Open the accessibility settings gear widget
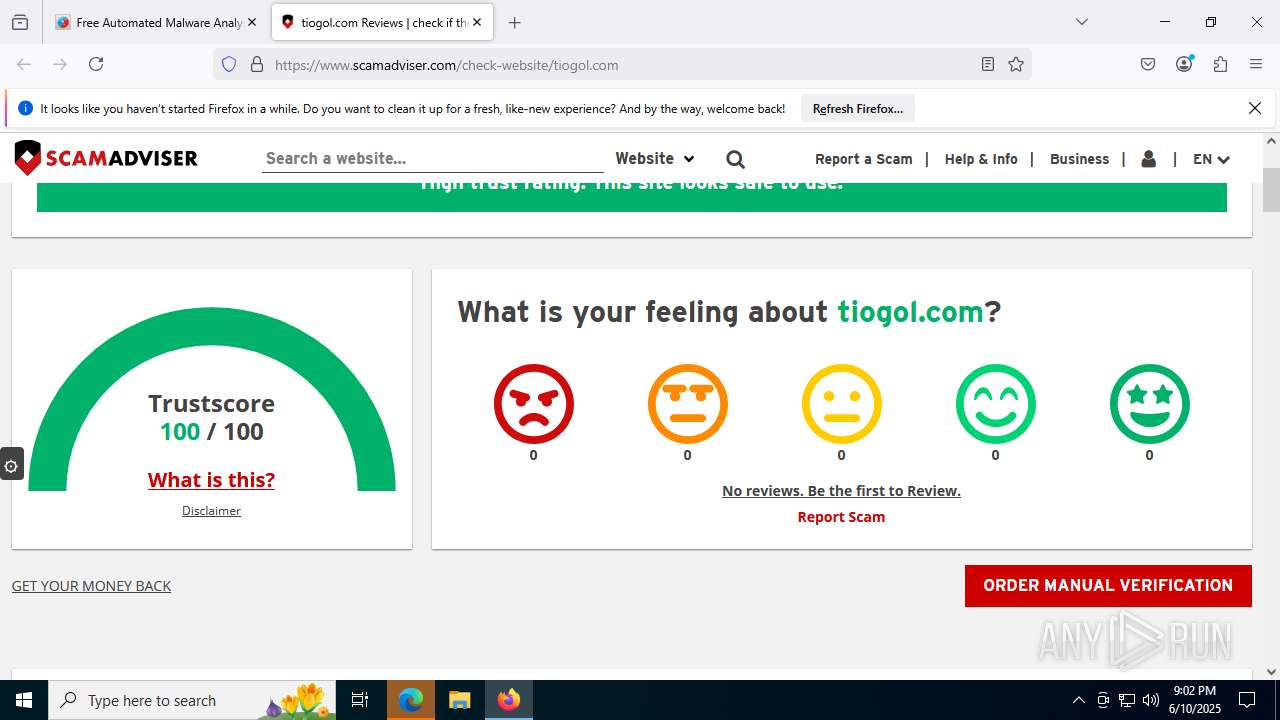1280x720 pixels. 11,465
